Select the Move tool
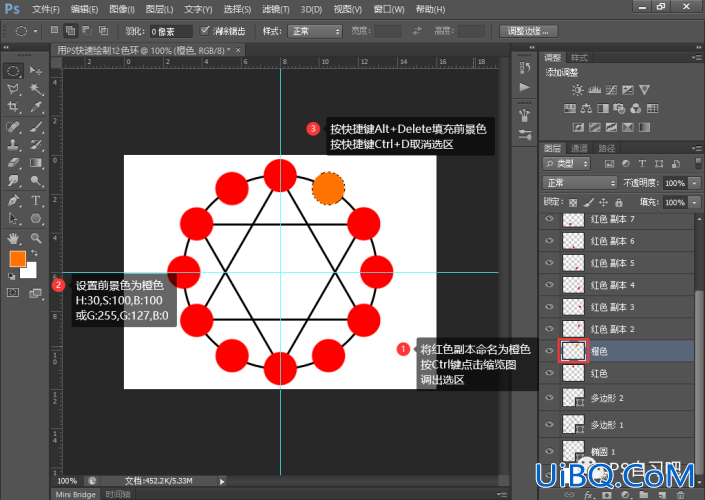 (x=36, y=71)
